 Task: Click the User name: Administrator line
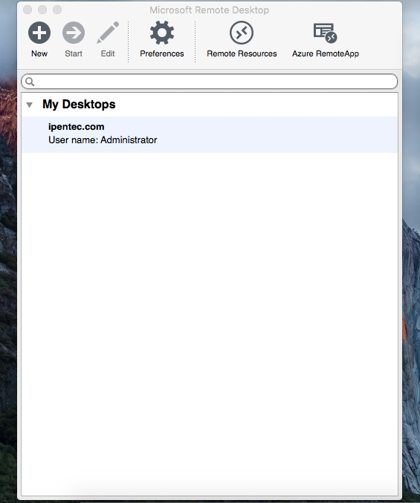(103, 140)
